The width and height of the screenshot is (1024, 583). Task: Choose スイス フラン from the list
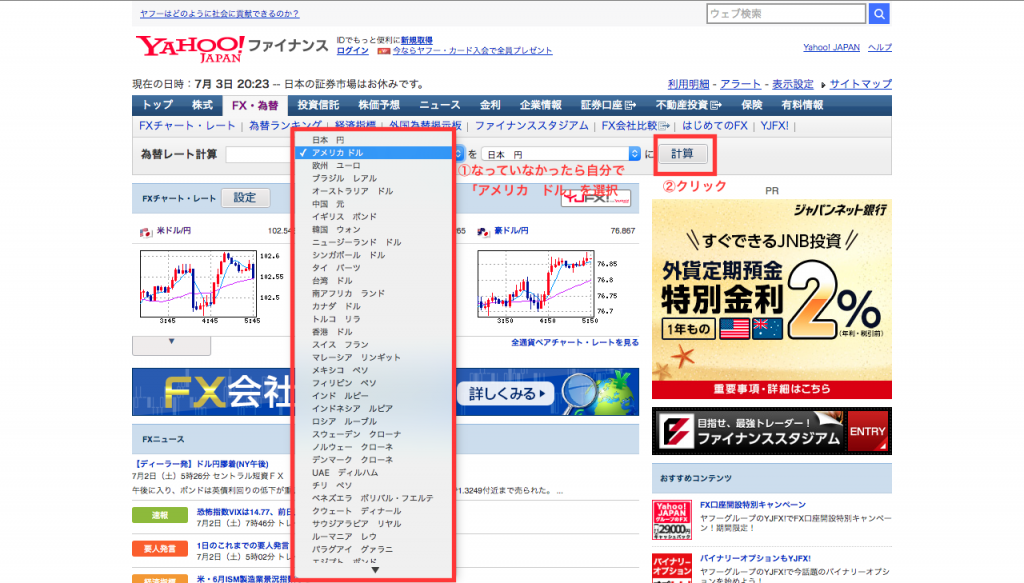click(x=374, y=345)
